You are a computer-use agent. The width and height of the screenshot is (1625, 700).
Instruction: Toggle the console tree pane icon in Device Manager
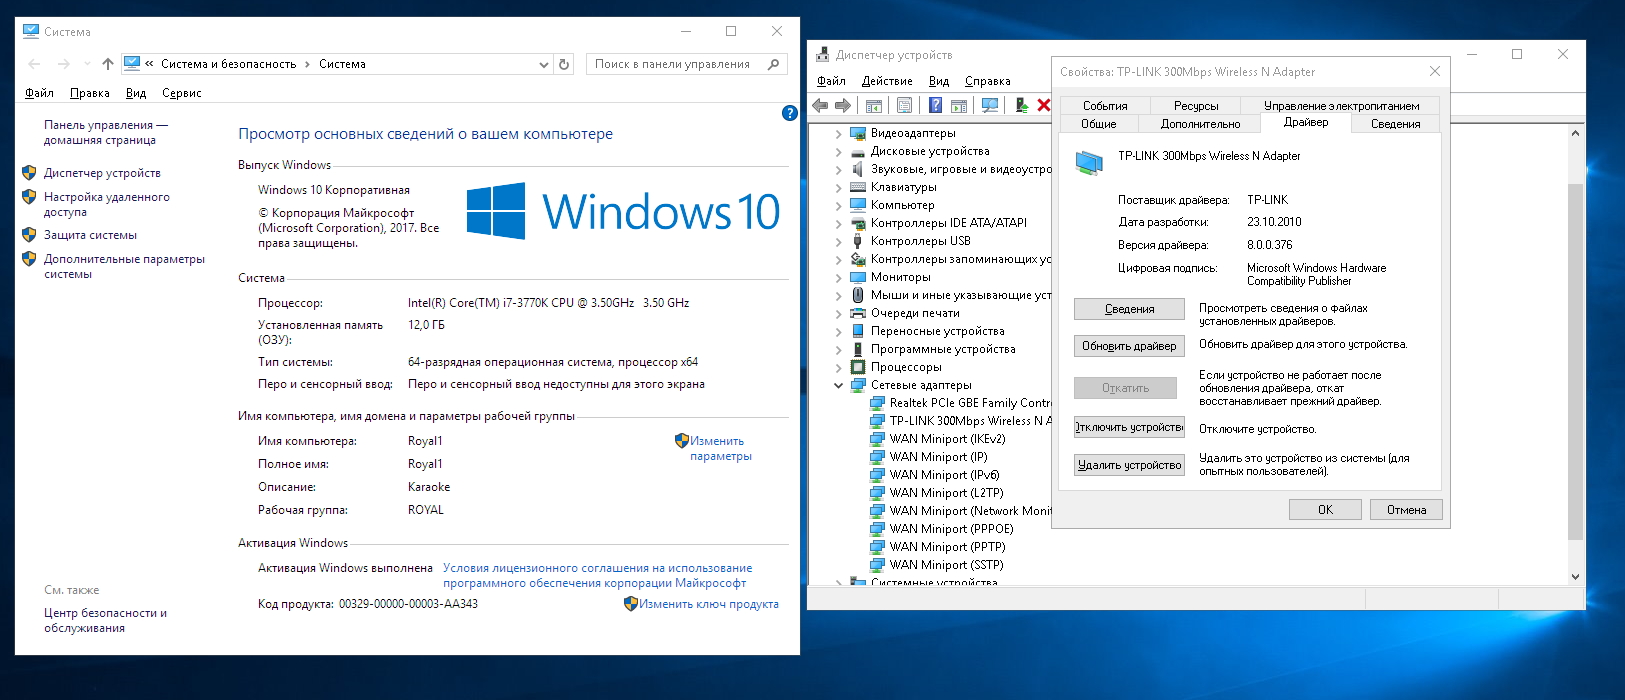click(x=874, y=105)
